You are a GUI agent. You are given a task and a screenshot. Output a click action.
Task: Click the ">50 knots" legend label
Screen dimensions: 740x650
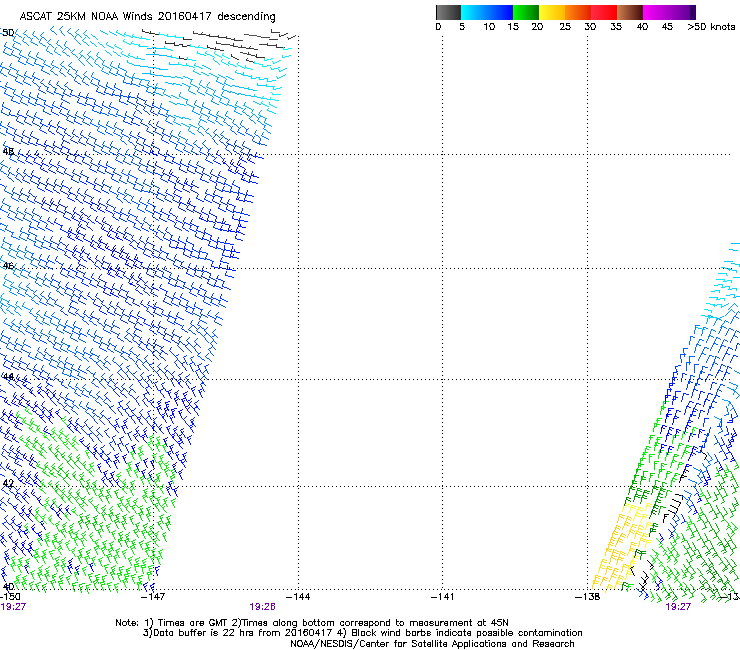[x=711, y=27]
